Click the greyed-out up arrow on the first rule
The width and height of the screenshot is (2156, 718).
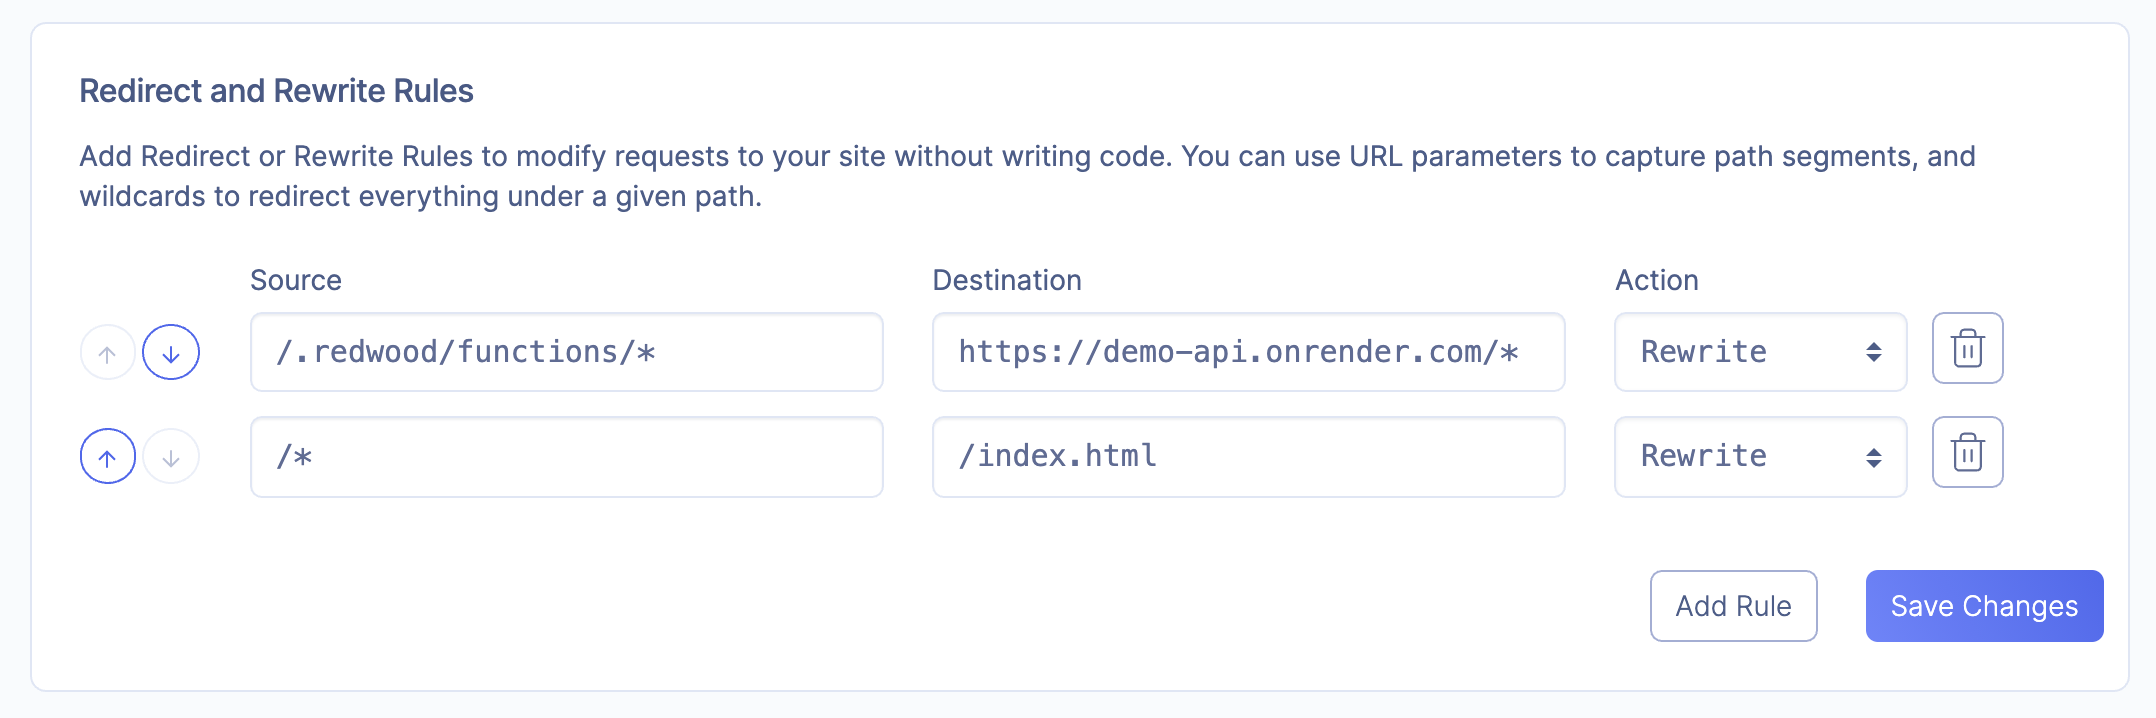point(108,353)
